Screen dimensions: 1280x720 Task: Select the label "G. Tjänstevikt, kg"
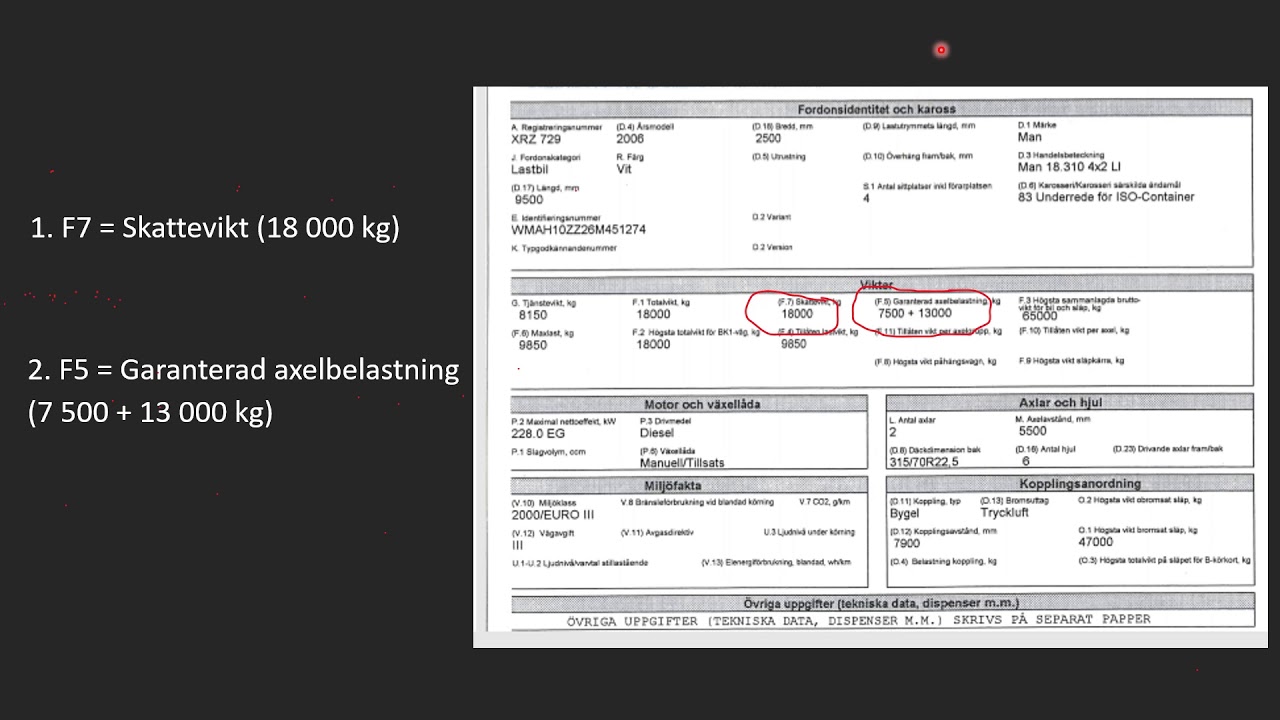(543, 302)
